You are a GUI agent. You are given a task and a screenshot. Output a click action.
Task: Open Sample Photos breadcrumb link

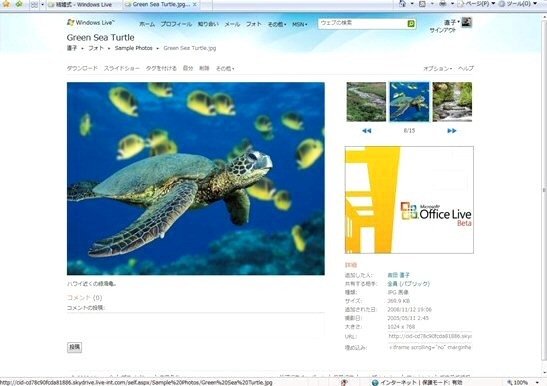[134, 48]
